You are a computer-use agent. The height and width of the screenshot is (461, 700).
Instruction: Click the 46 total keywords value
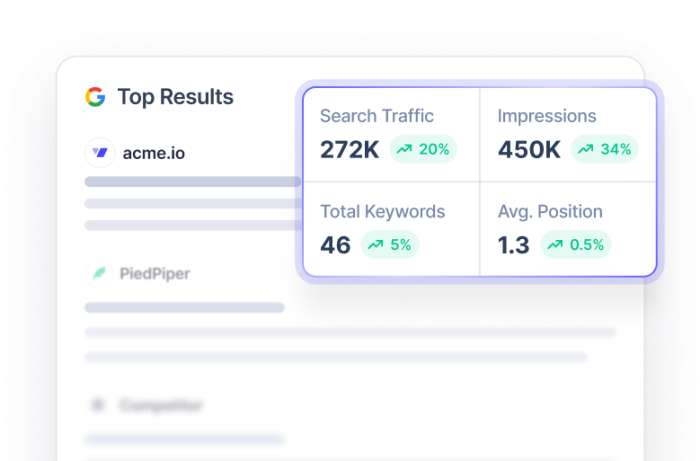click(335, 244)
